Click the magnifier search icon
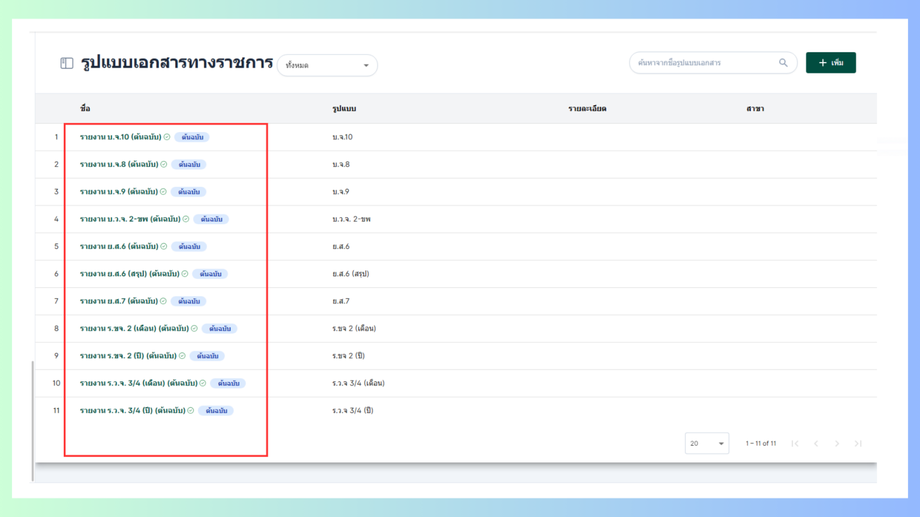Image resolution: width=920 pixels, height=517 pixels. (783, 63)
